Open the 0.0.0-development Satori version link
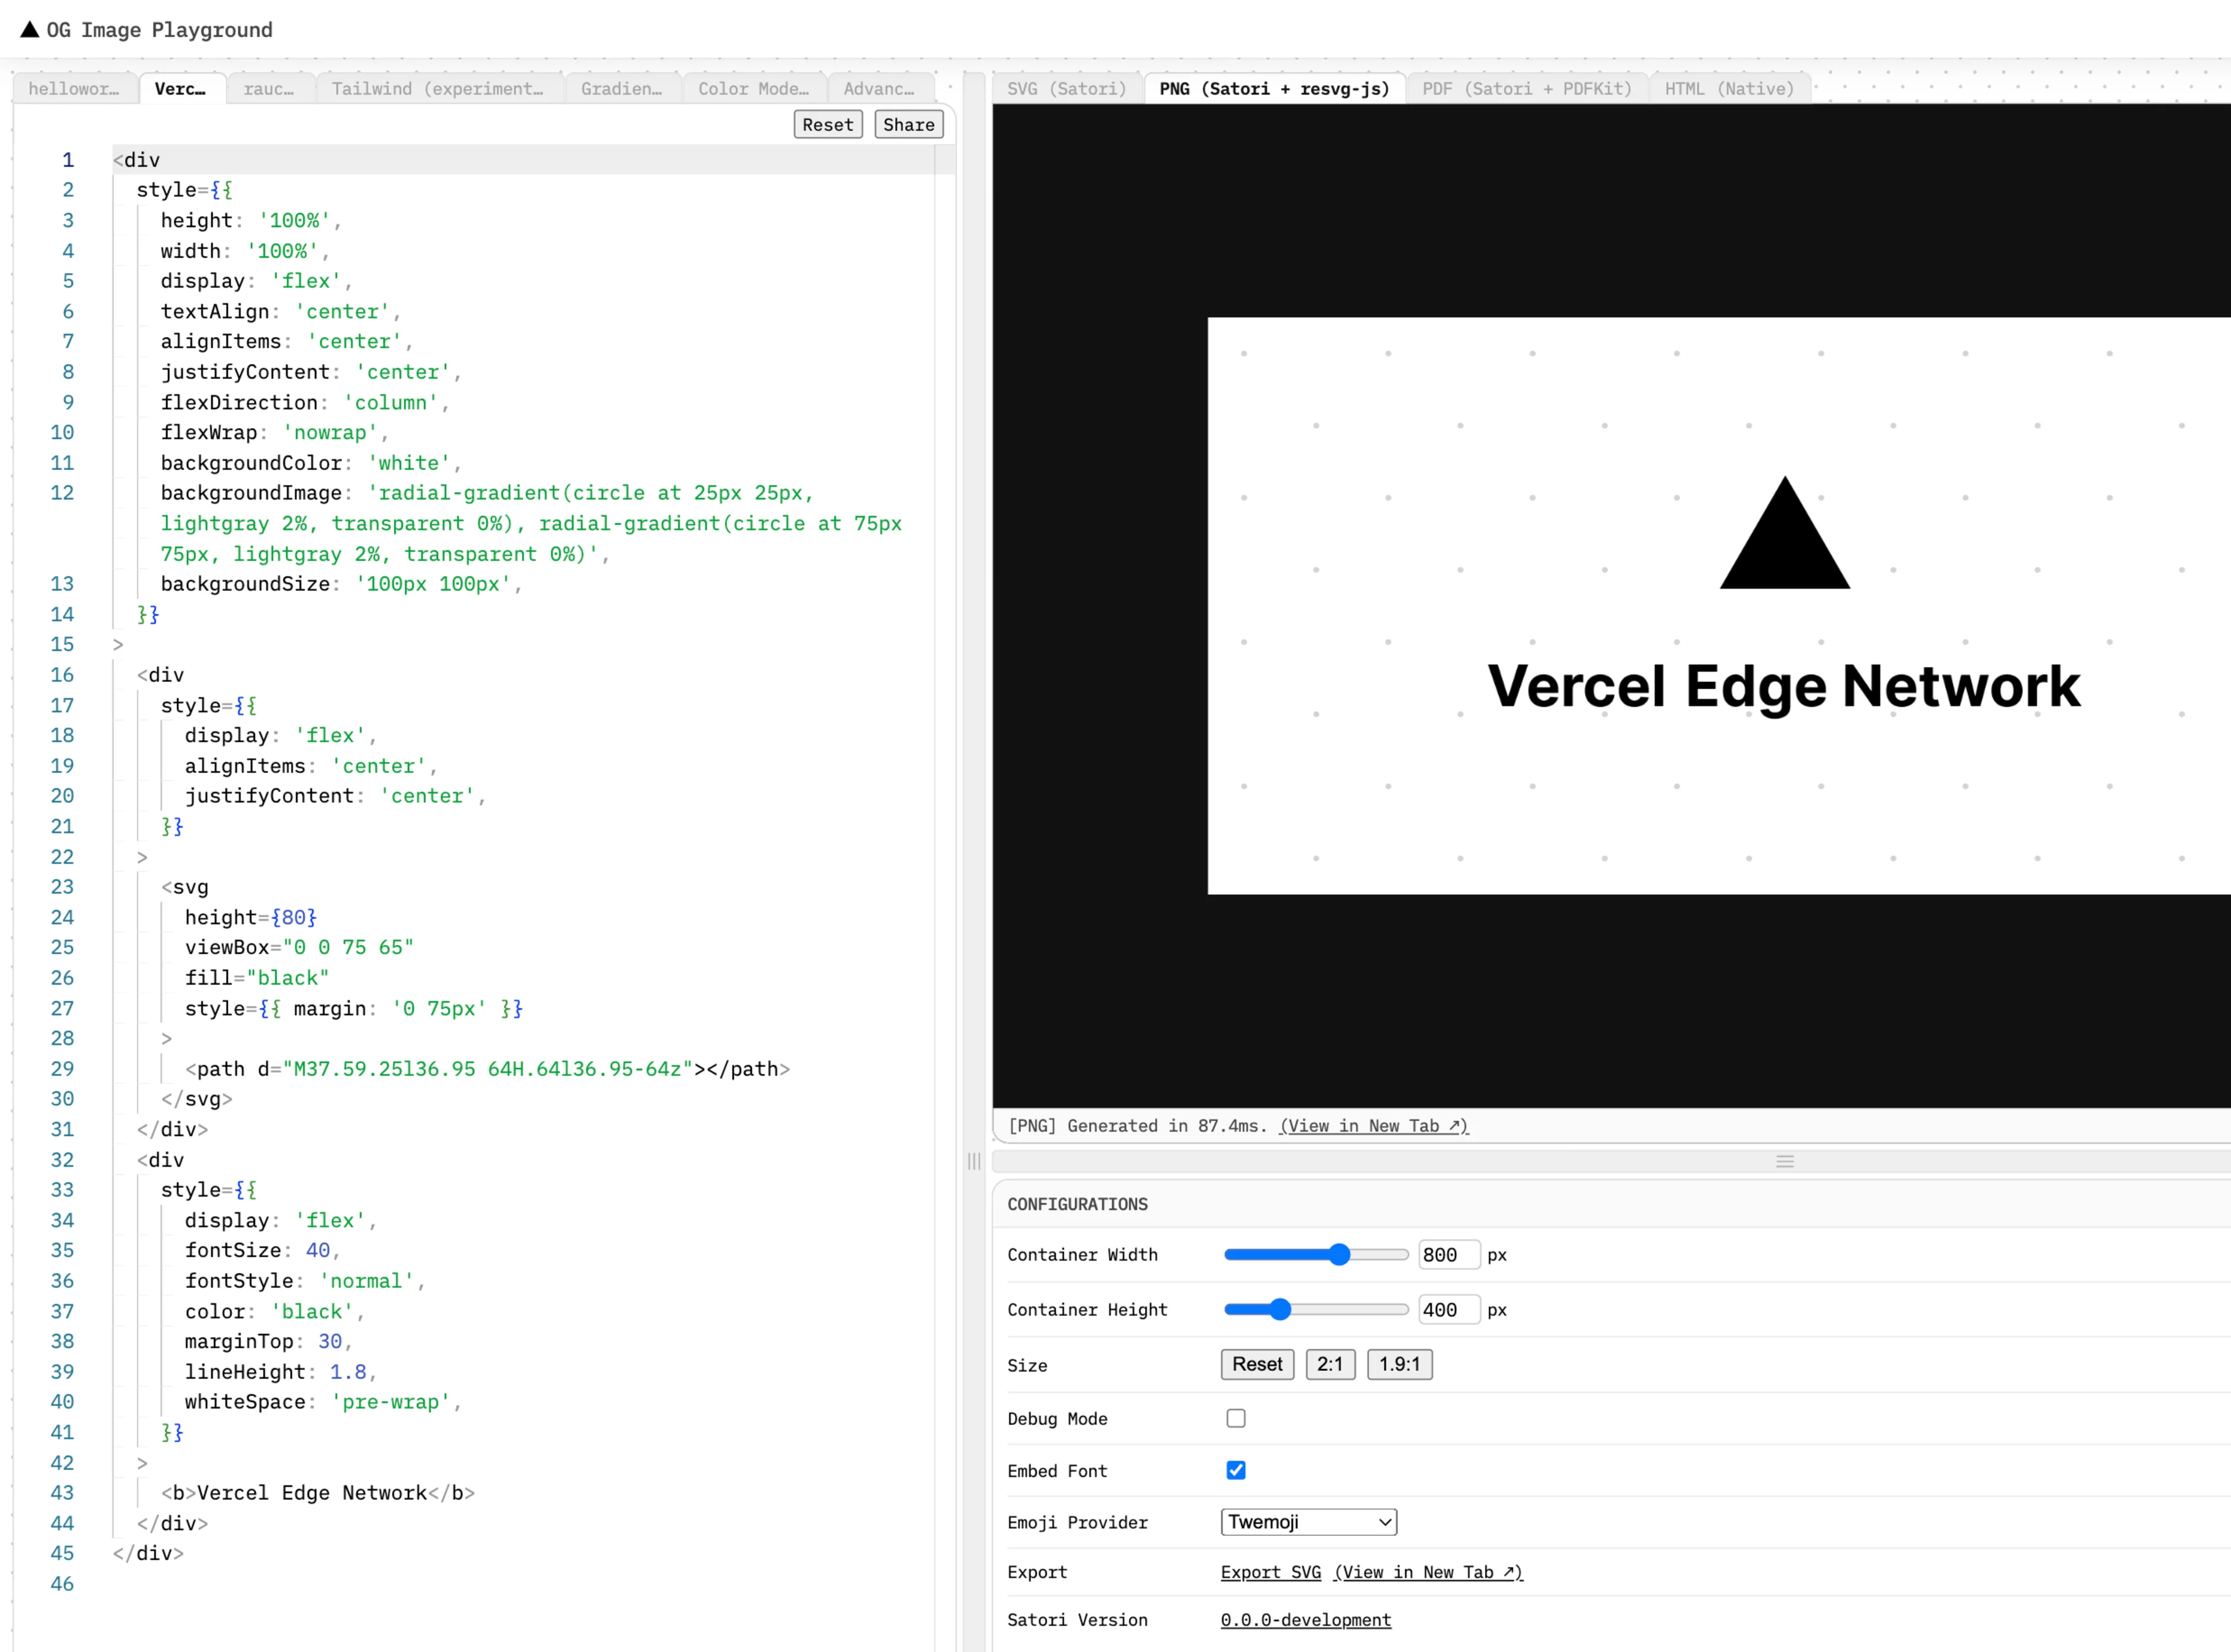This screenshot has height=1652, width=2231. click(x=1305, y=1619)
